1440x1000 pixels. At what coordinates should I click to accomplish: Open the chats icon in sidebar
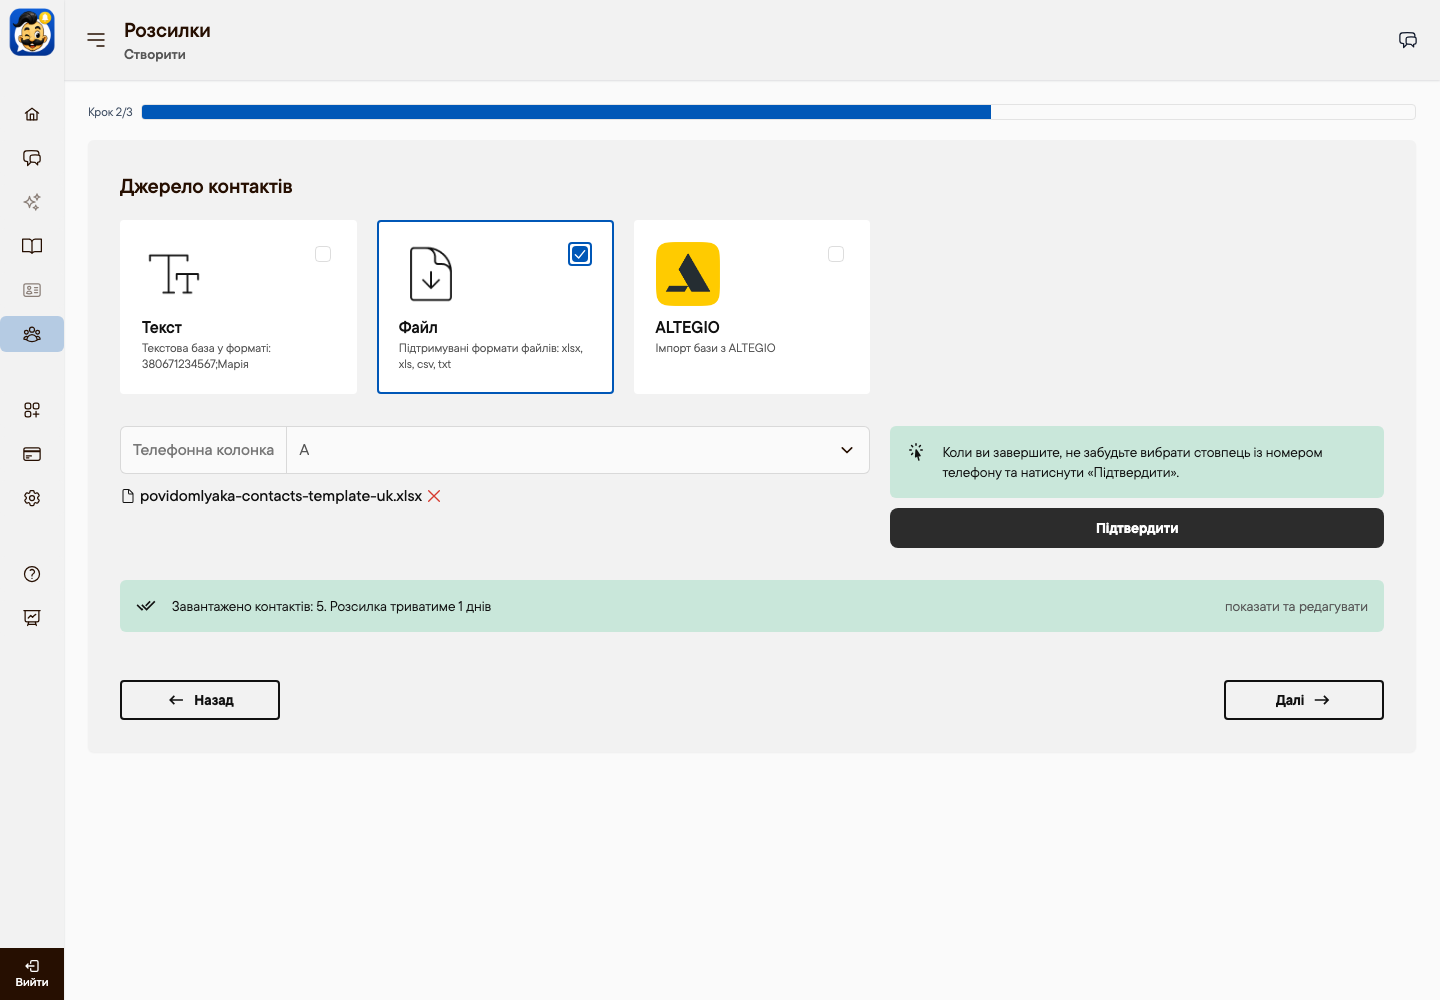[32, 158]
